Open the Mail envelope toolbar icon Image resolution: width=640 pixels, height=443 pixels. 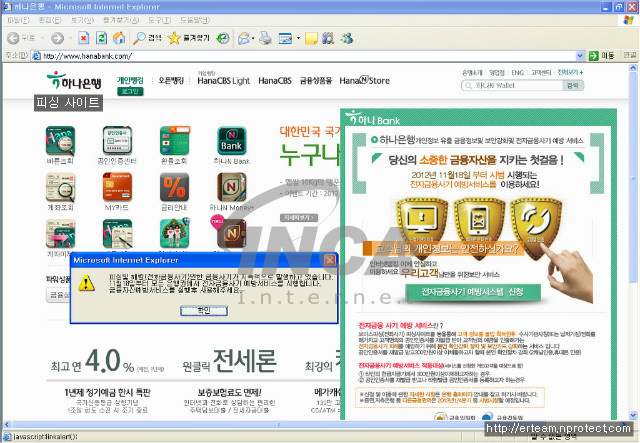244,38
